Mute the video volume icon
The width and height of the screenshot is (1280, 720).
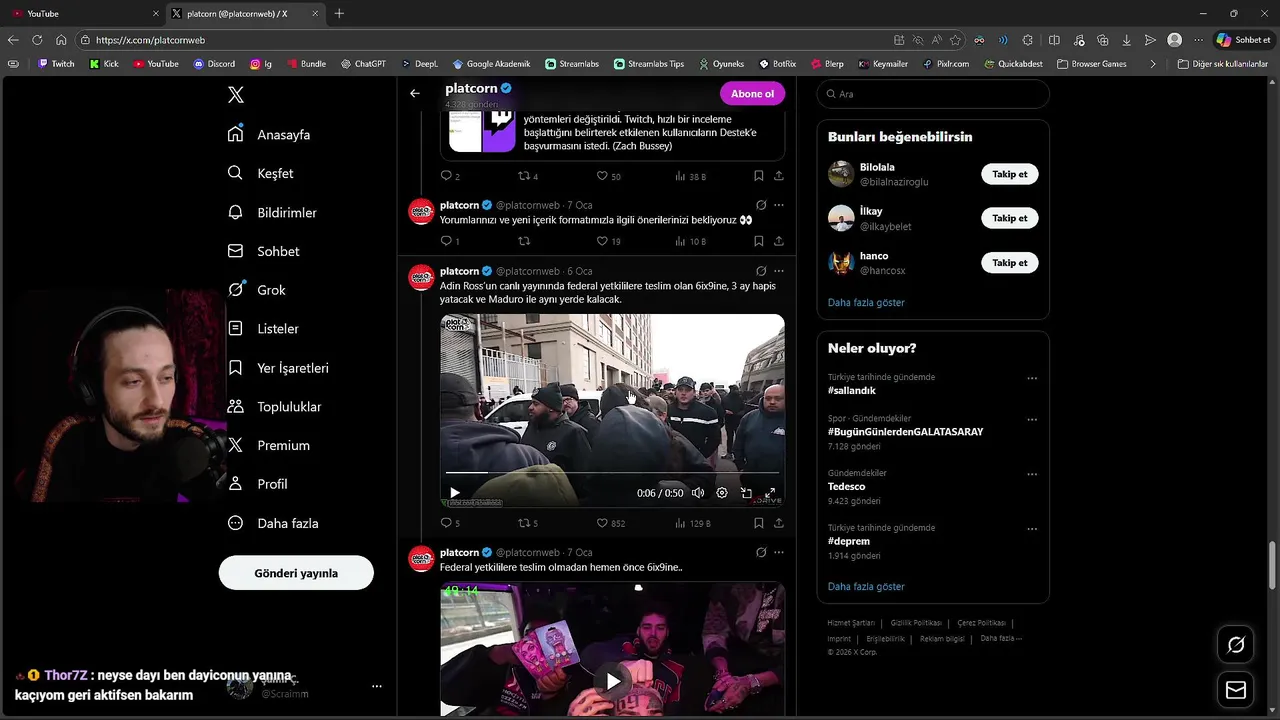(x=698, y=493)
